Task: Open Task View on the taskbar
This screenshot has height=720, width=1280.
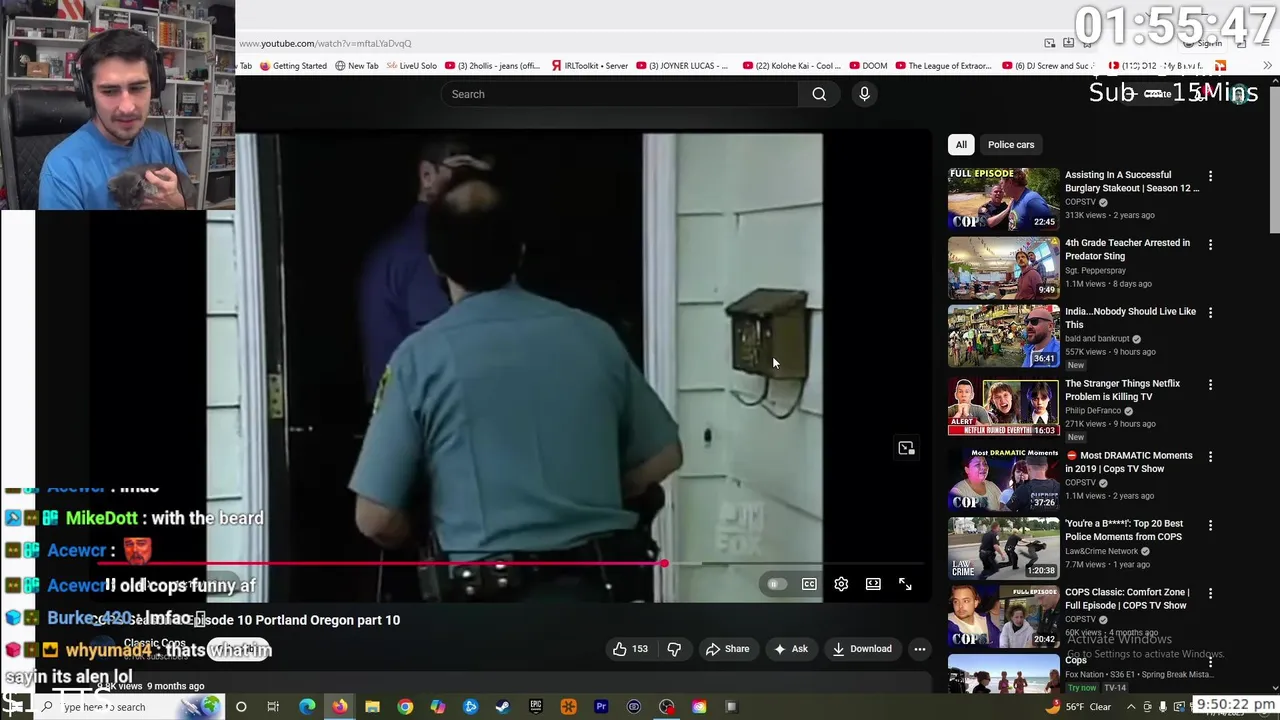Action: click(x=273, y=707)
